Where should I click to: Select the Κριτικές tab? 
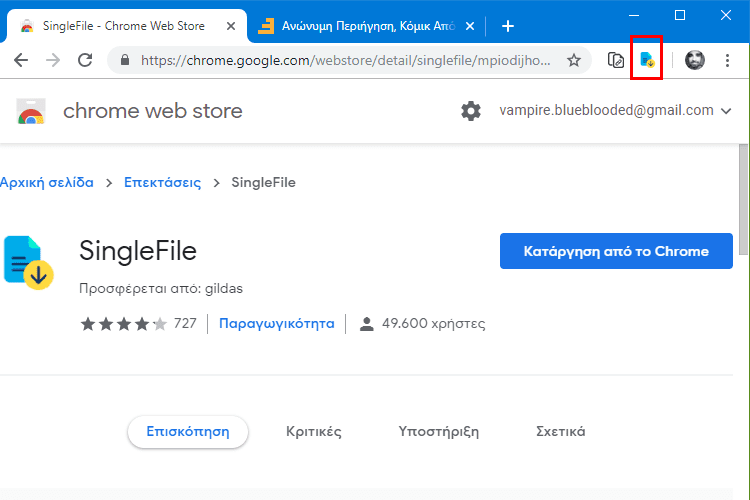click(x=314, y=432)
